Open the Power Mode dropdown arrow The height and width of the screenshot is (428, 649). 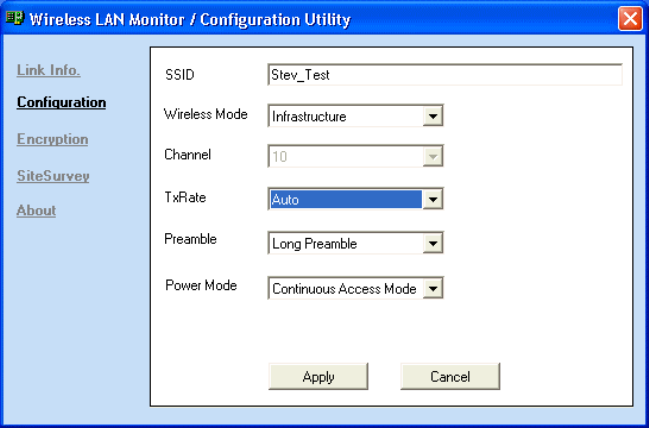[433, 288]
